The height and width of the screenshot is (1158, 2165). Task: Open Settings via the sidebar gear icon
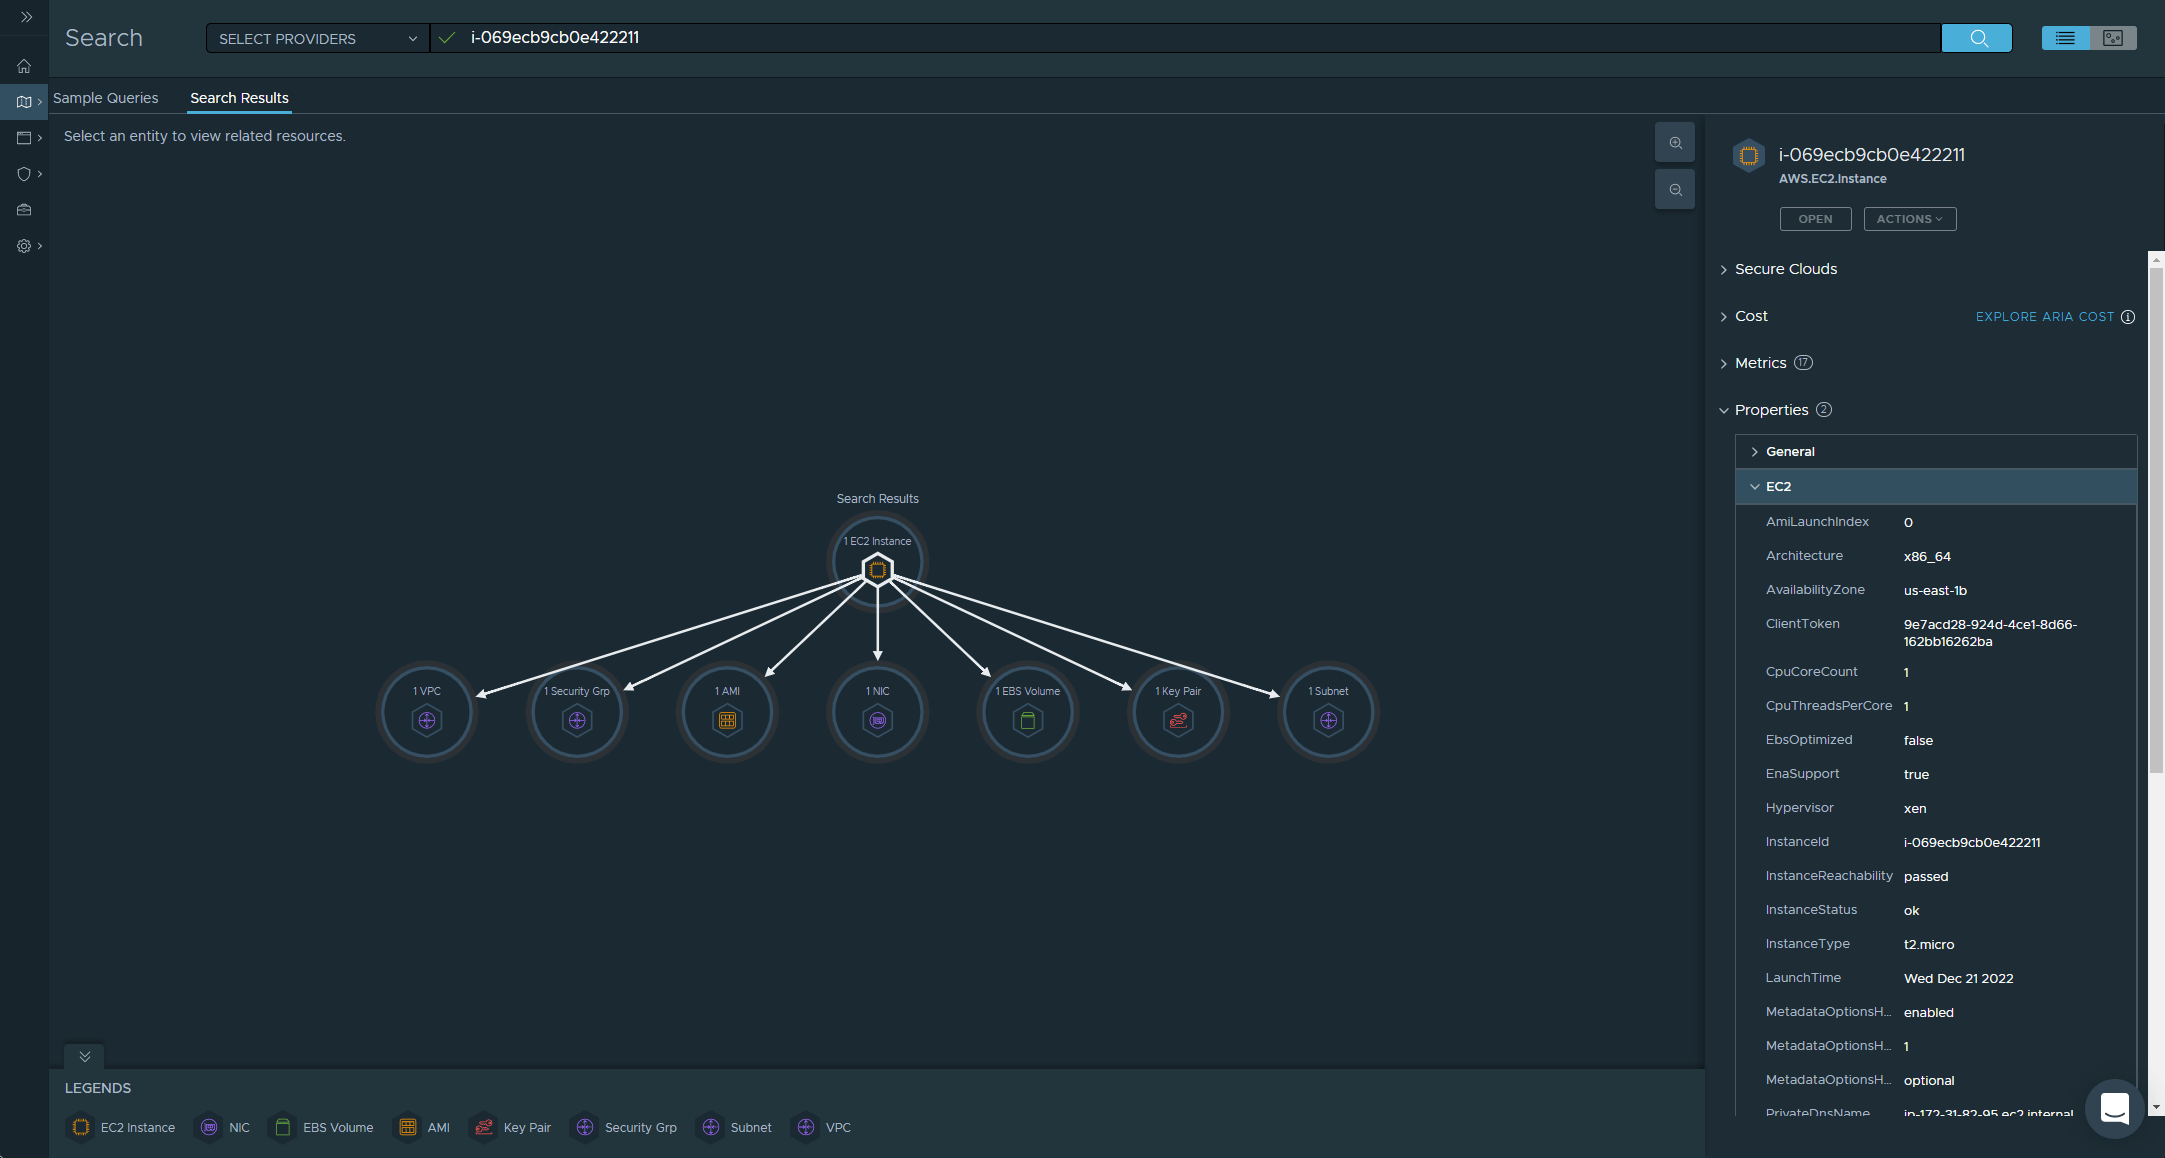[x=23, y=245]
